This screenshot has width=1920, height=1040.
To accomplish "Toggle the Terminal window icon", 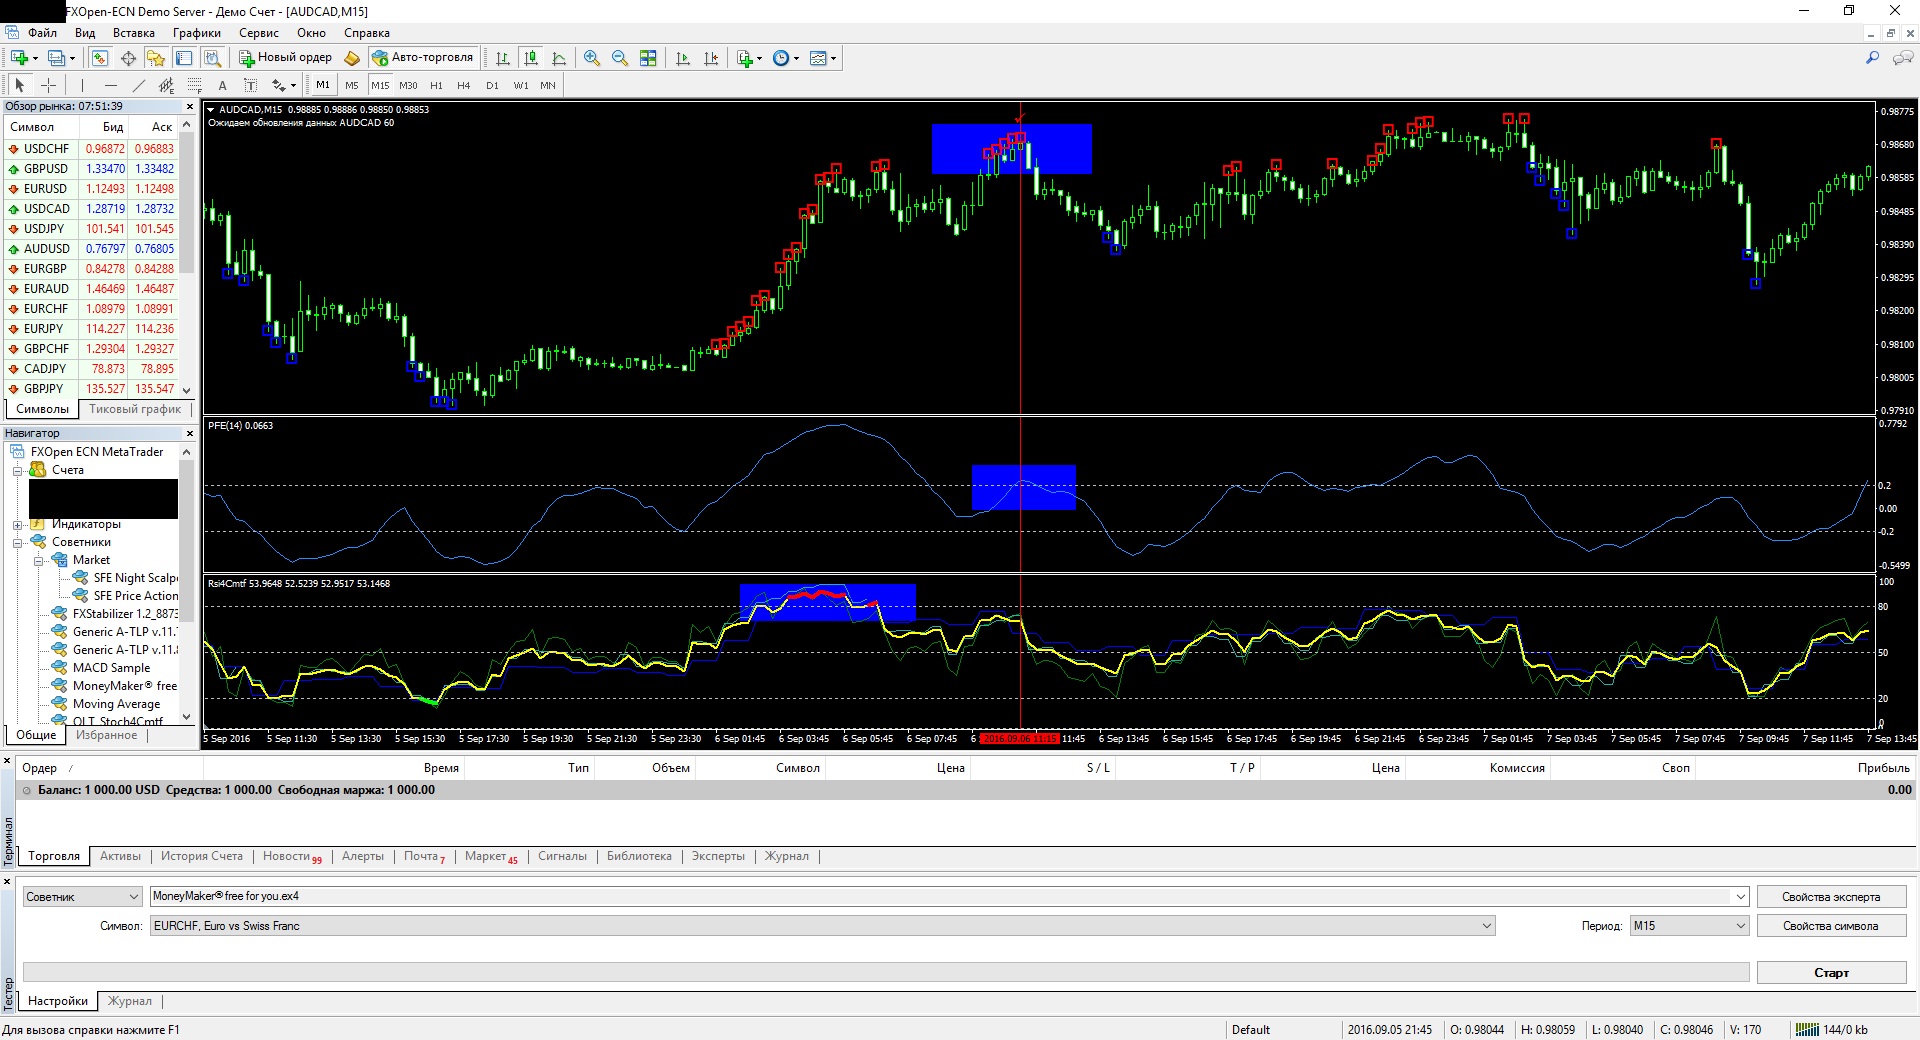I will point(184,58).
